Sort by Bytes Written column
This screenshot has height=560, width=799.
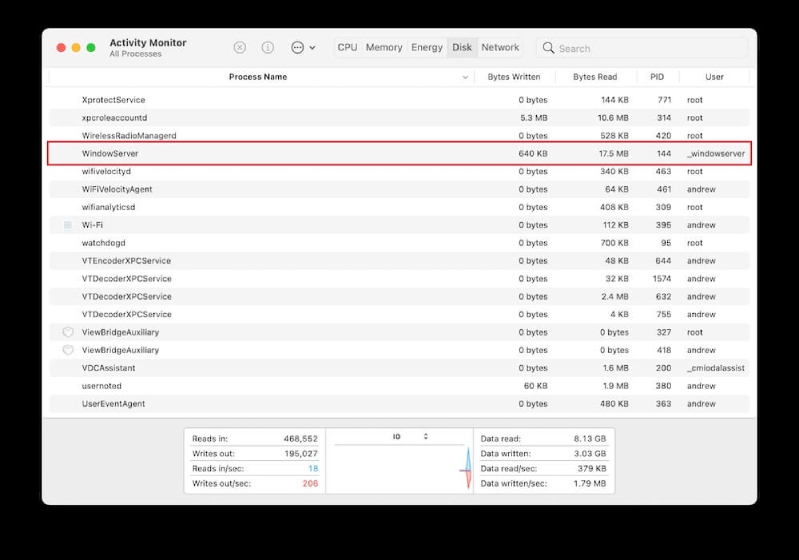coord(514,77)
